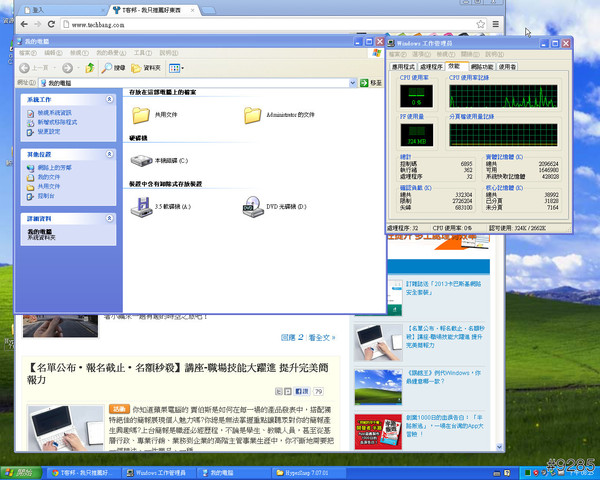Click the Explorer Back arrow button

pos(31,67)
